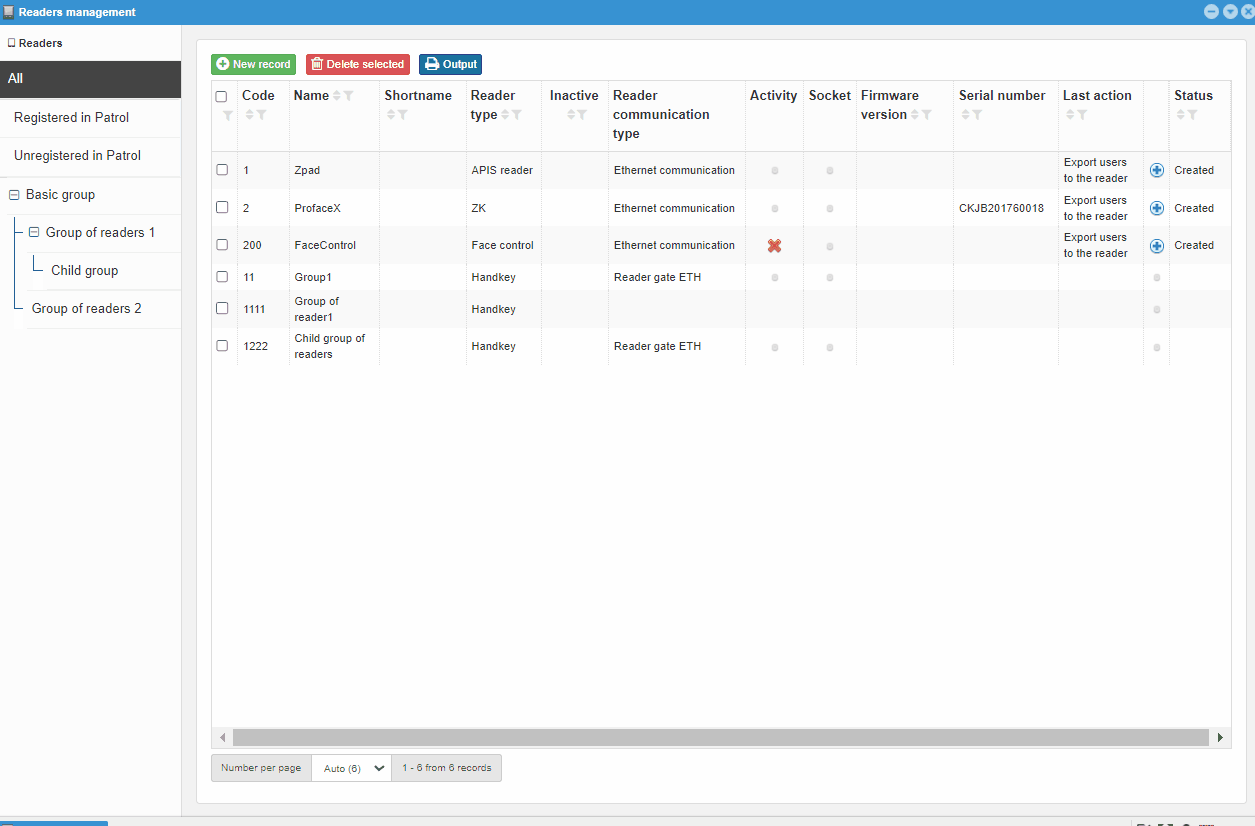
Task: Click the scrollbar right arrow
Action: coord(1220,737)
